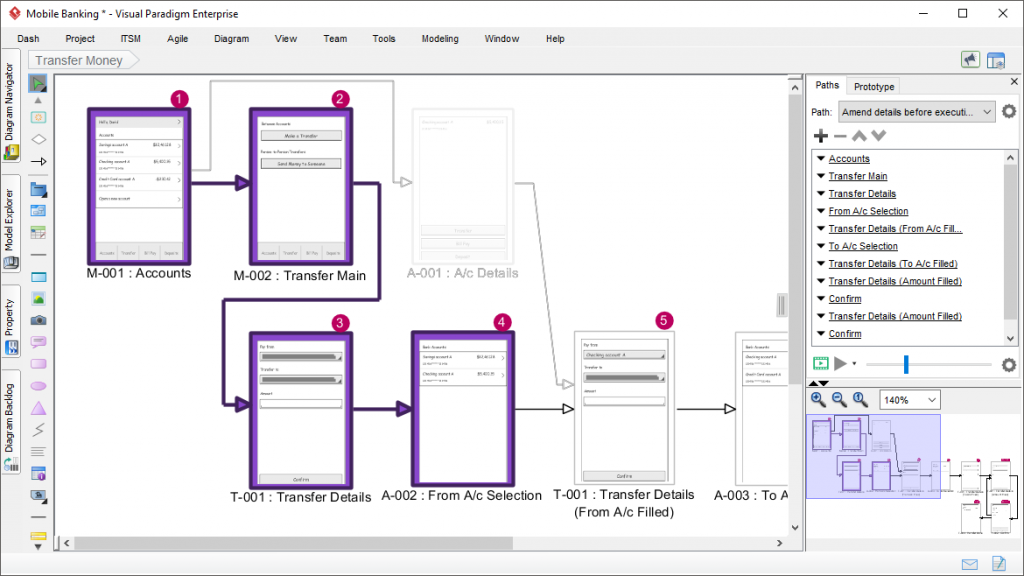Collapse the Accounts entry in the path list
The height and width of the screenshot is (576, 1024).
(x=821, y=157)
